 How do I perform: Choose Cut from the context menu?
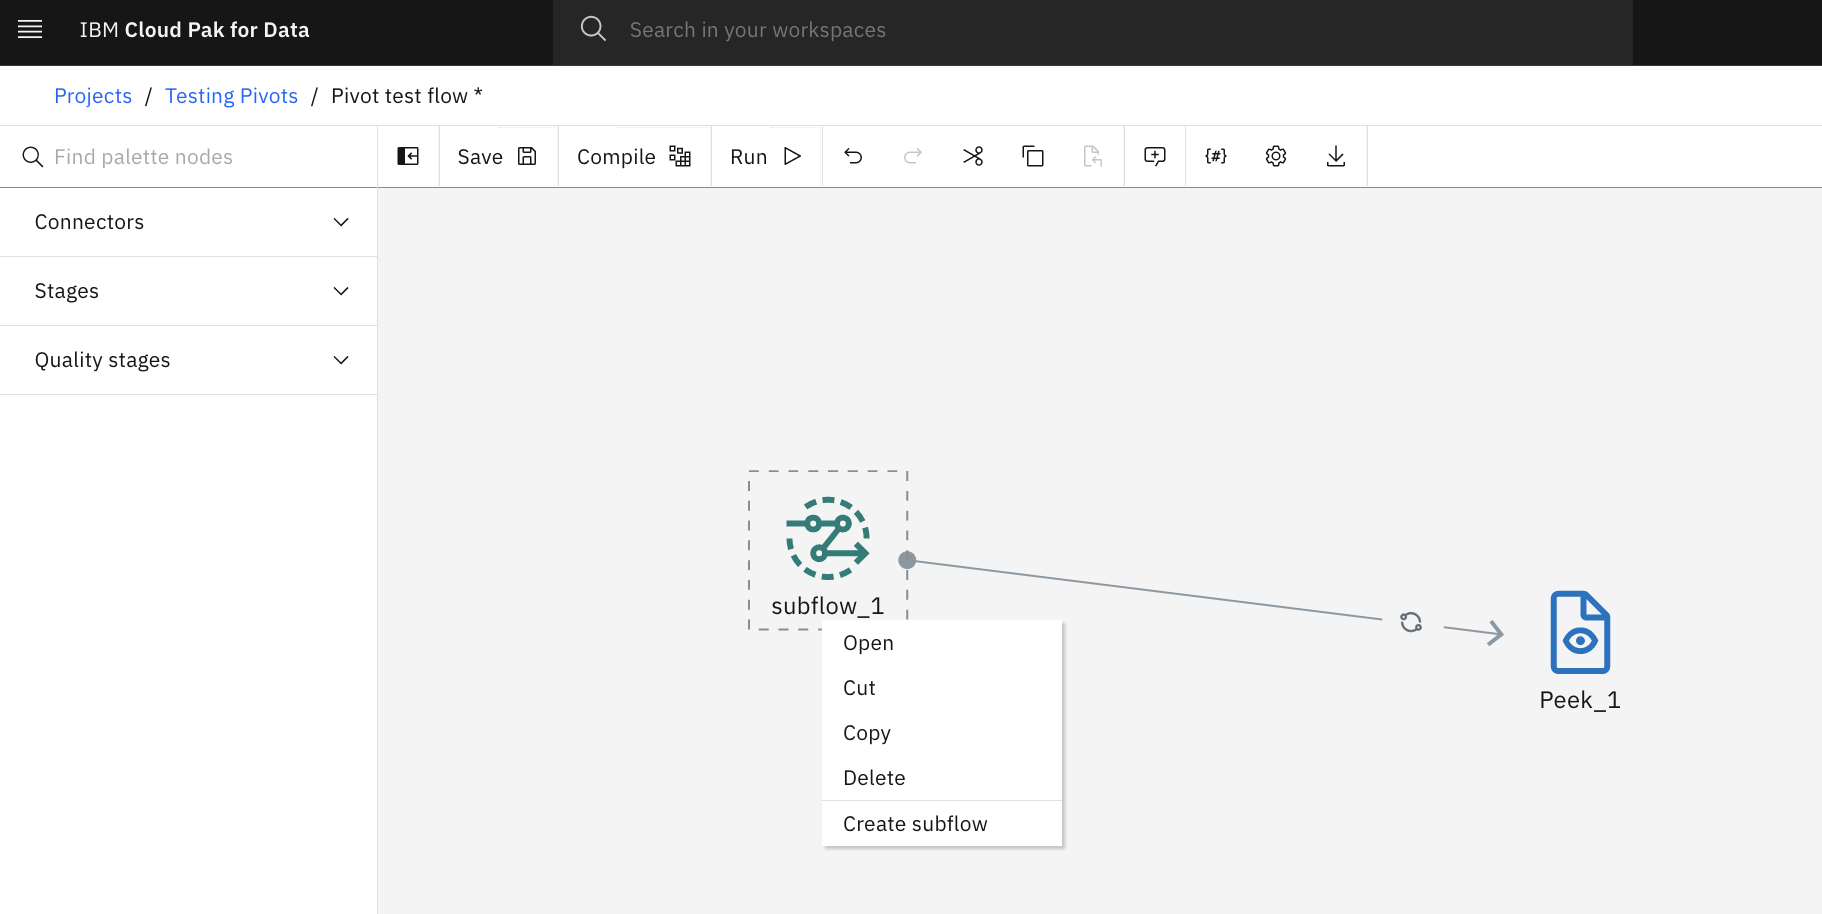(942, 688)
